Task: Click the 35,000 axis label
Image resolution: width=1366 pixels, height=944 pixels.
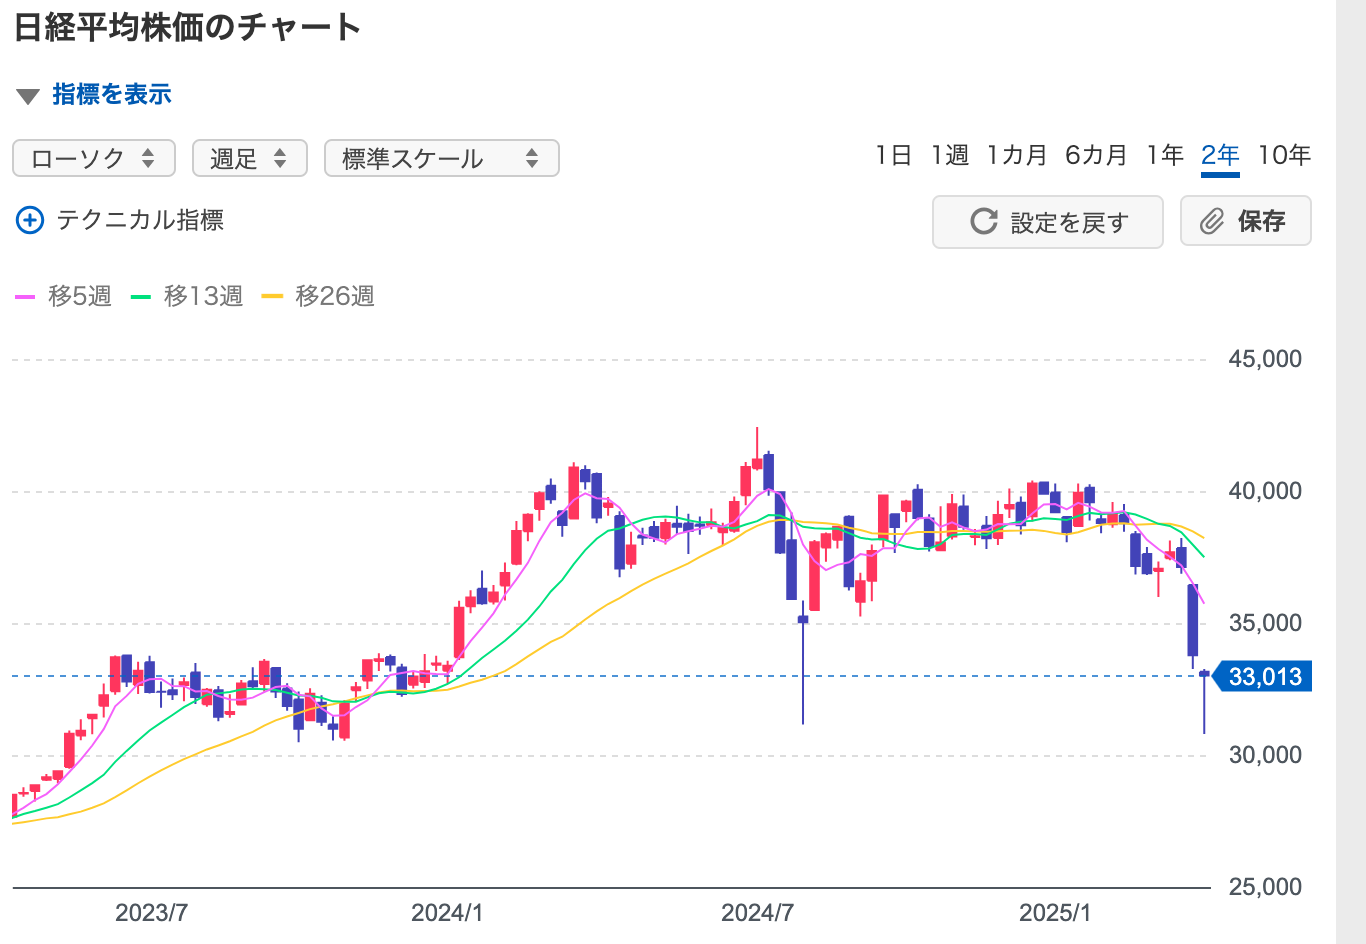Action: coord(1265,623)
